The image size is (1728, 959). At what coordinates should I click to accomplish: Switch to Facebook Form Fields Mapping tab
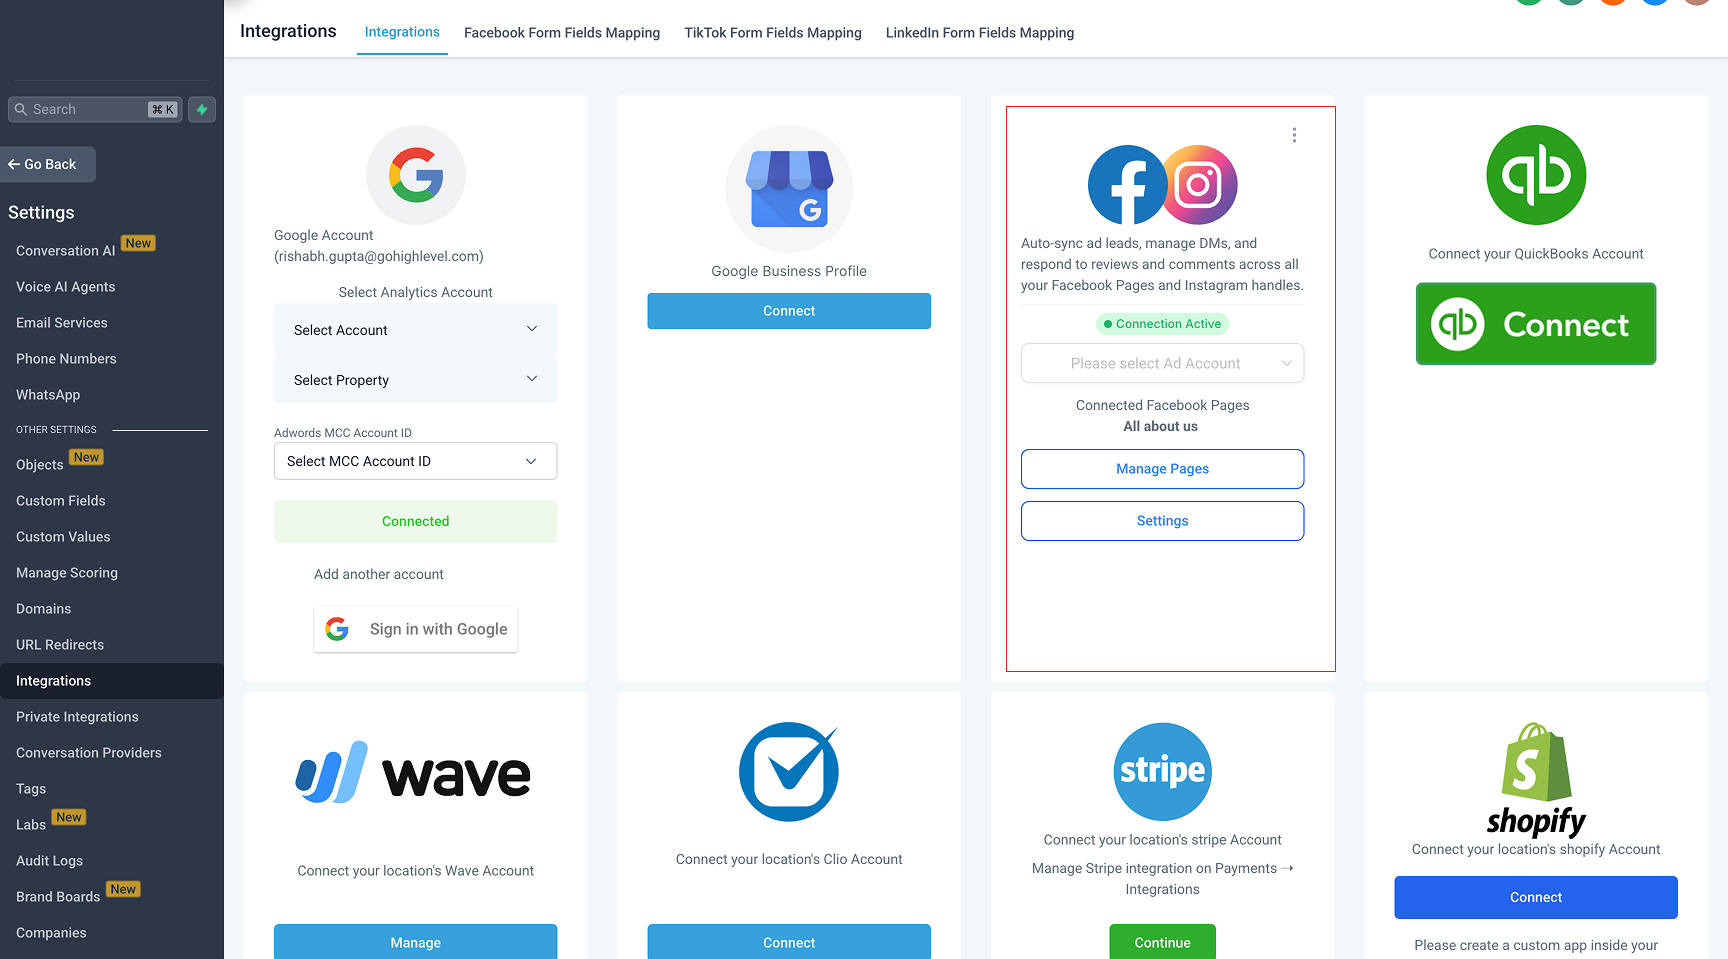point(562,33)
